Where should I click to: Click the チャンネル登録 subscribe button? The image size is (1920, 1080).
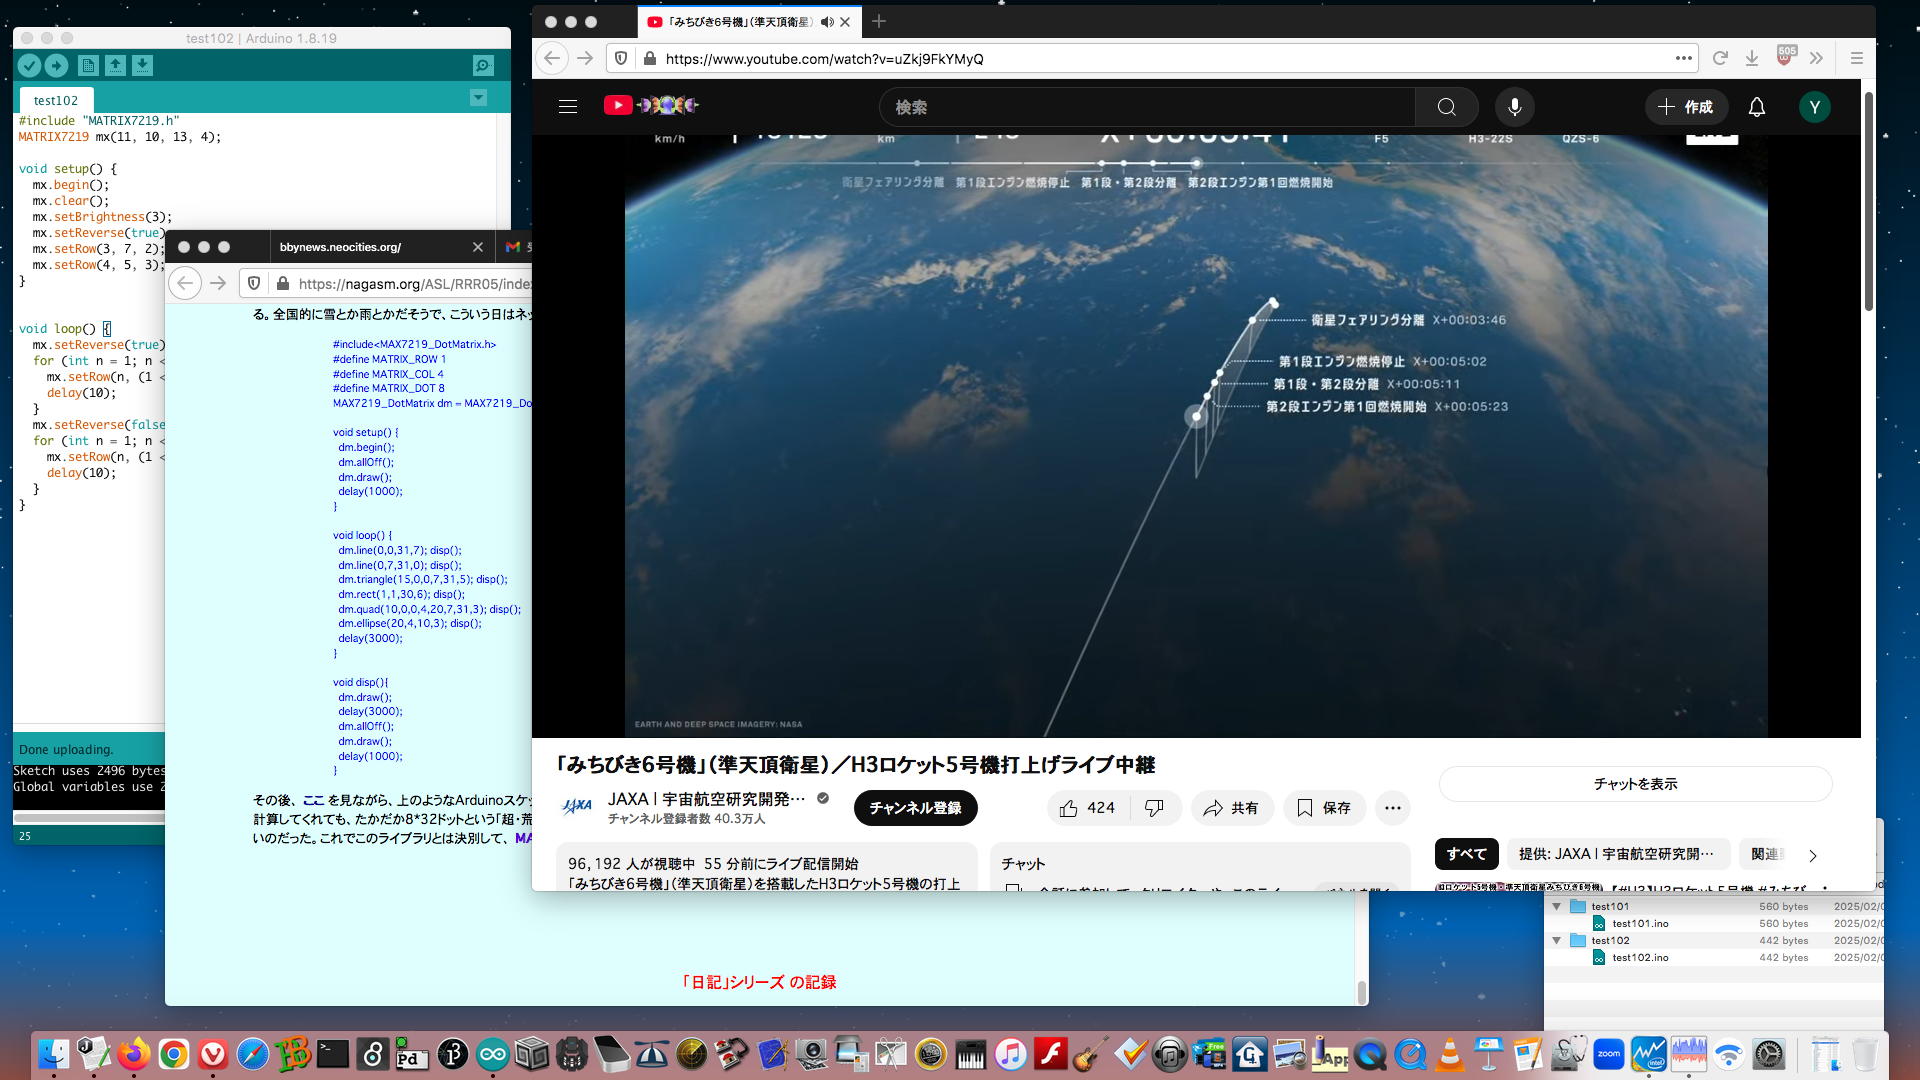click(x=914, y=808)
